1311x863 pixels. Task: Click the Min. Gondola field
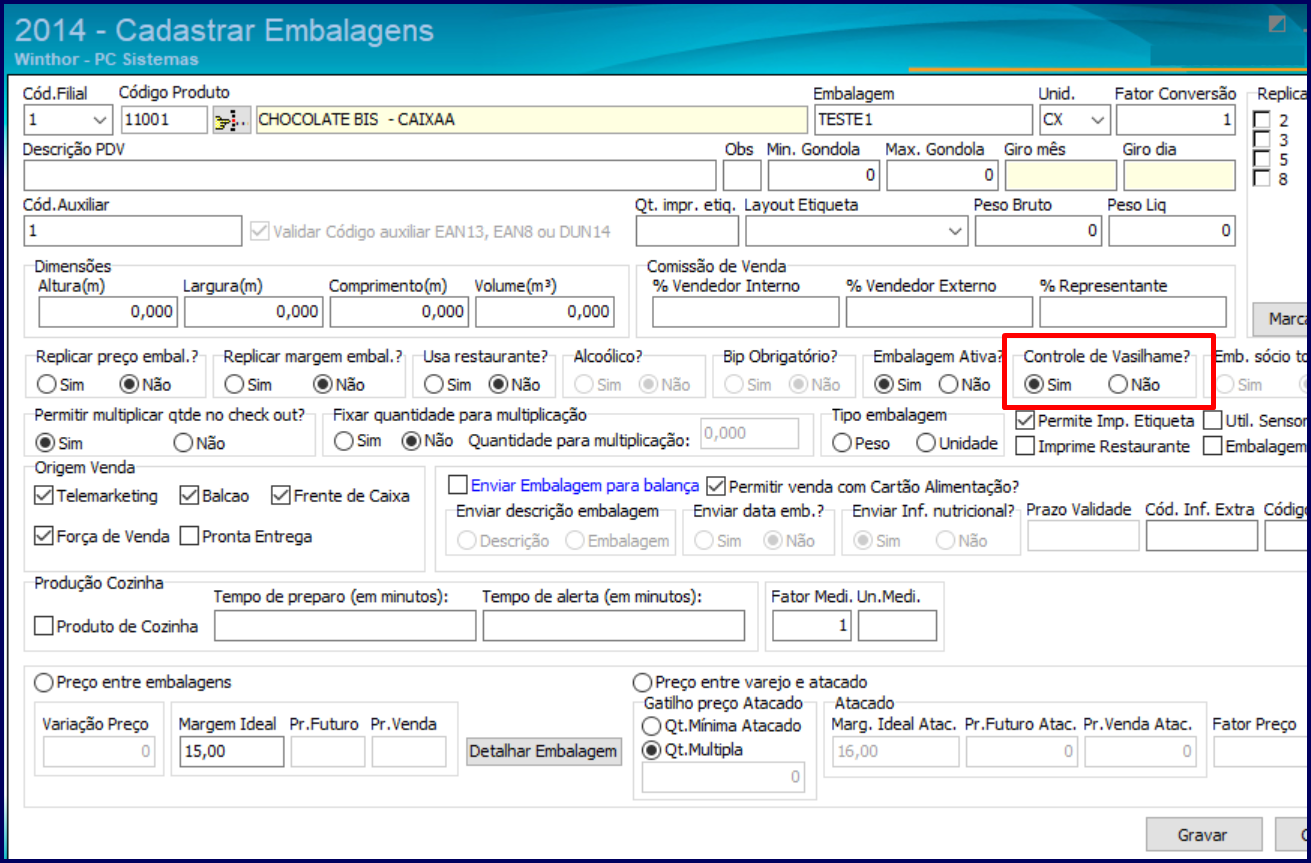click(x=824, y=176)
